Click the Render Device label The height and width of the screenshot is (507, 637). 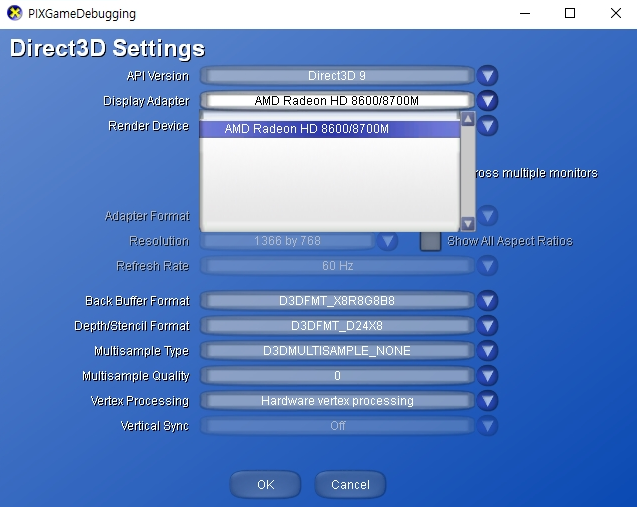149,126
